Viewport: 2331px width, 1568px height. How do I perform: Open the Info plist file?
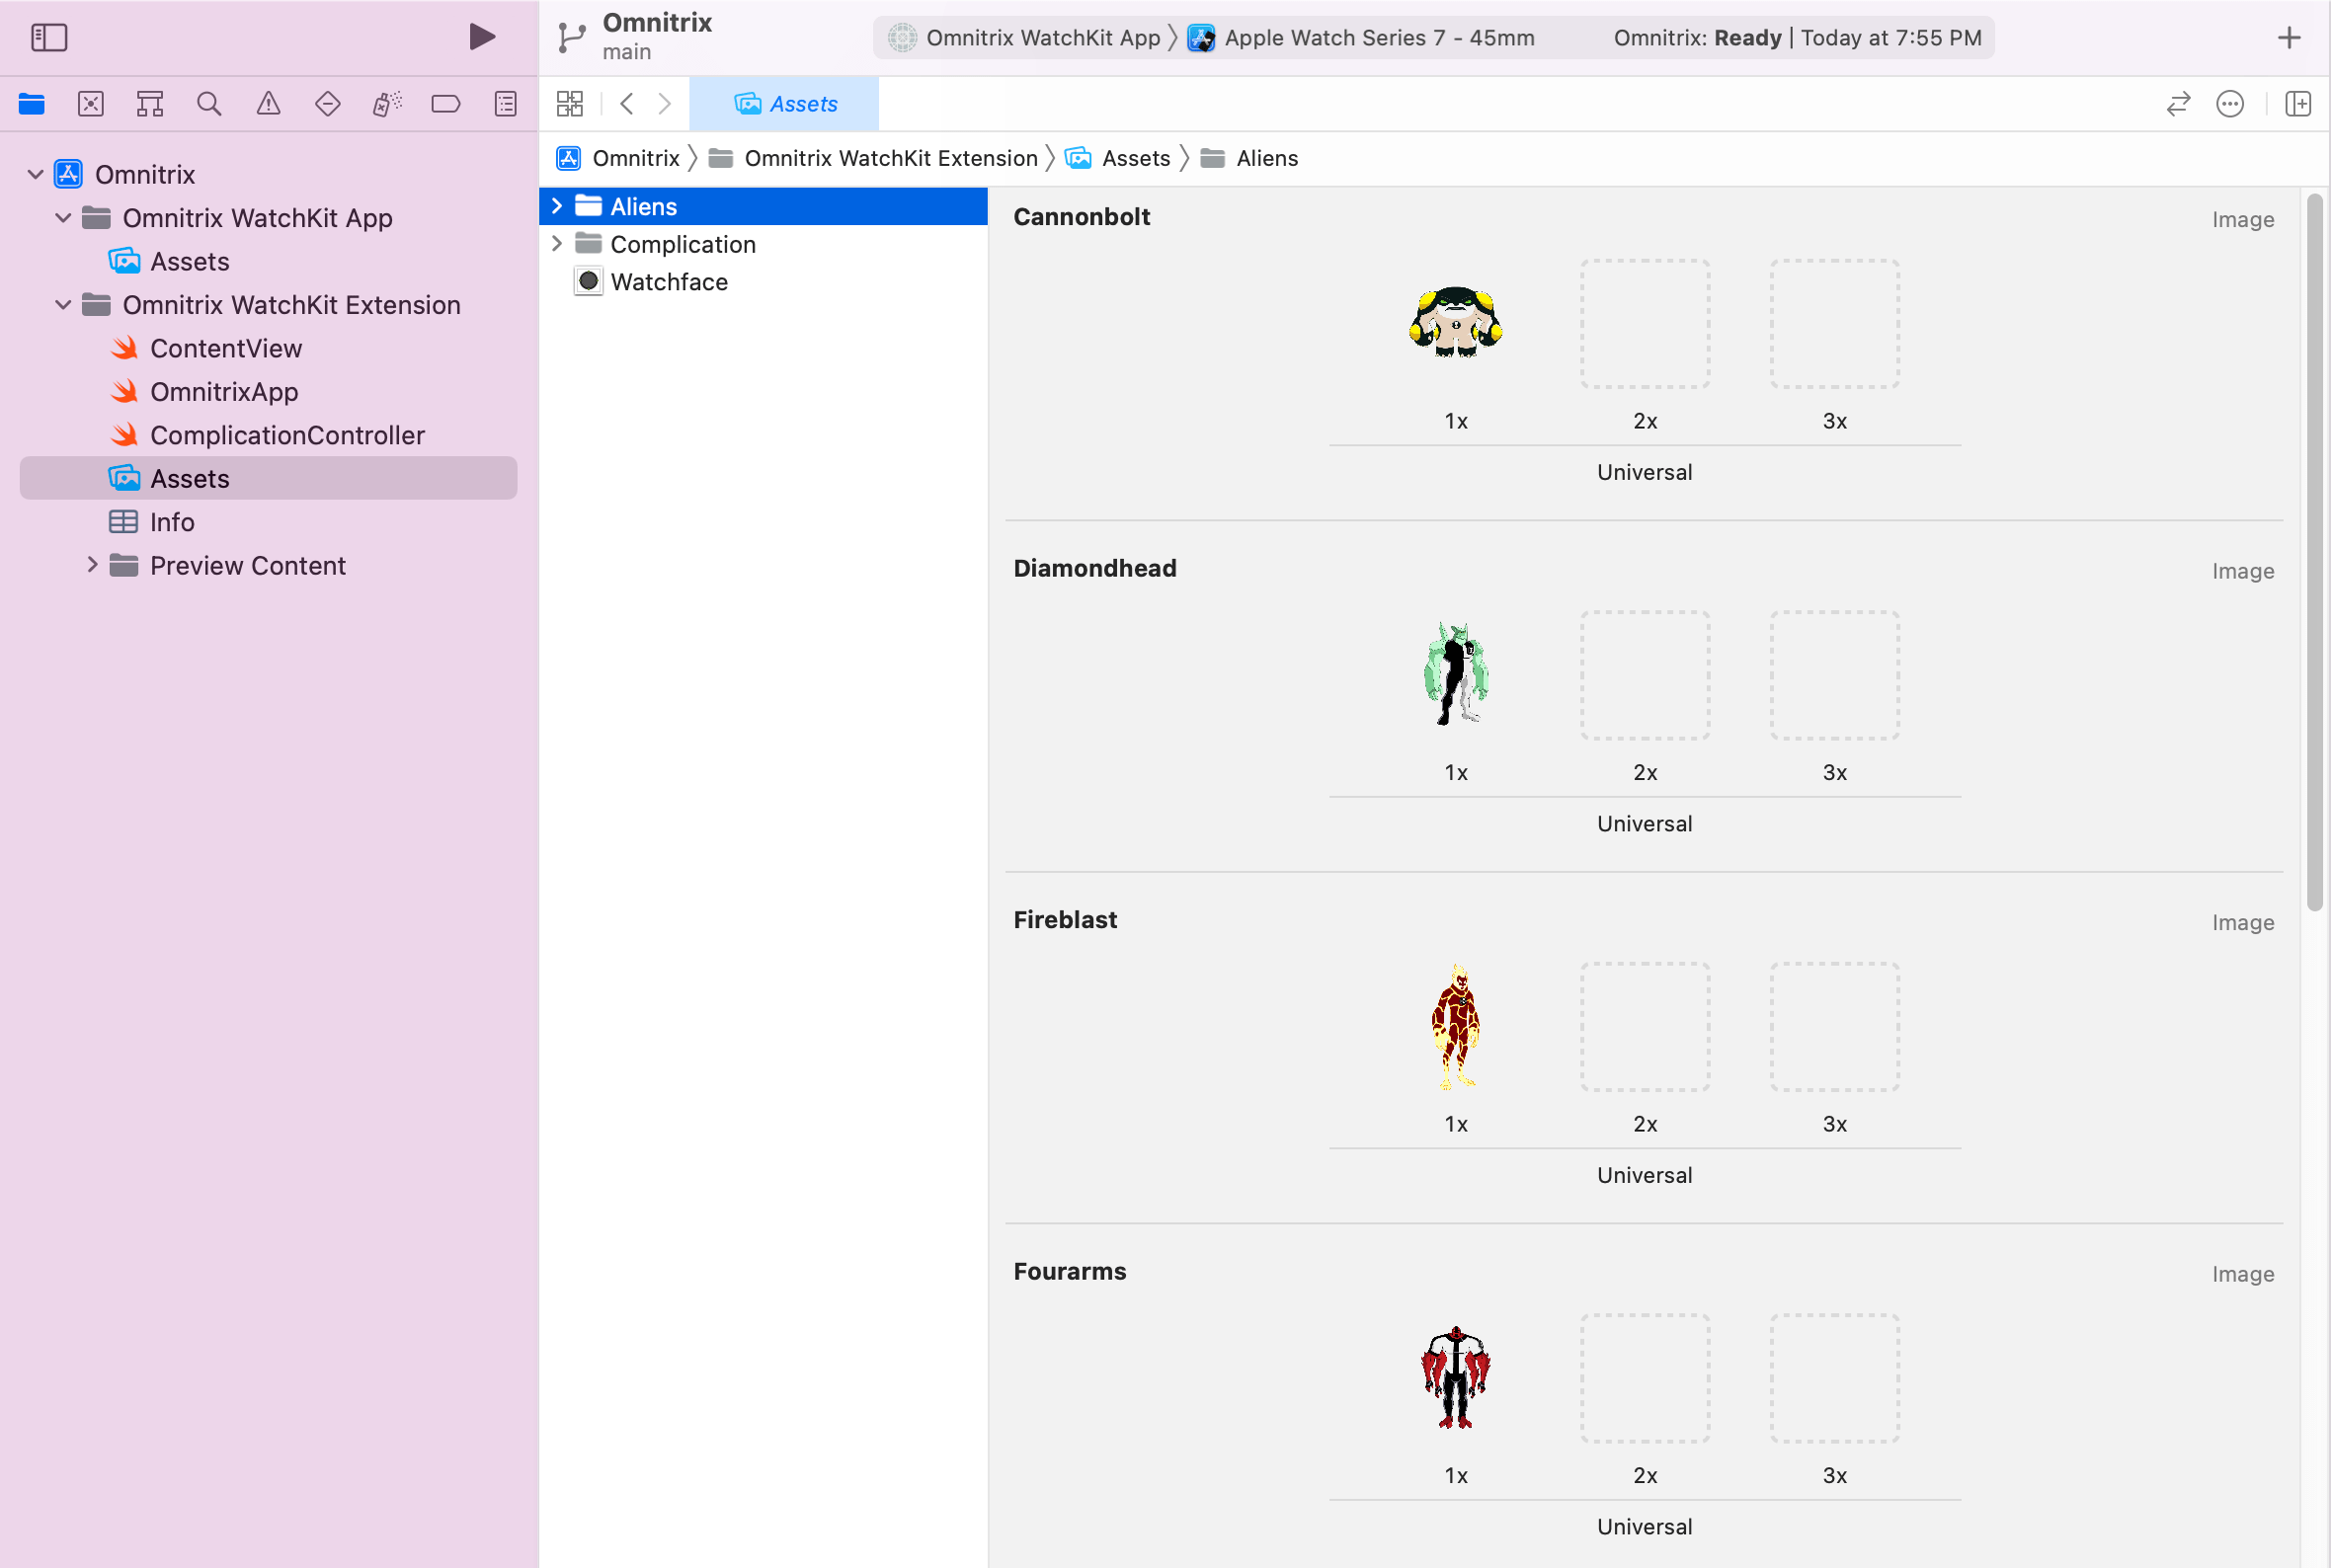coord(171,522)
